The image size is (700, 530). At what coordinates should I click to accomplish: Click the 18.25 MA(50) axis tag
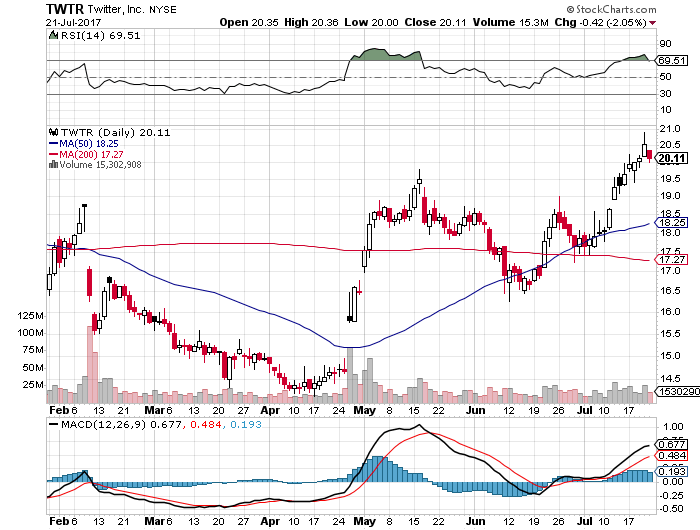[x=671, y=222]
